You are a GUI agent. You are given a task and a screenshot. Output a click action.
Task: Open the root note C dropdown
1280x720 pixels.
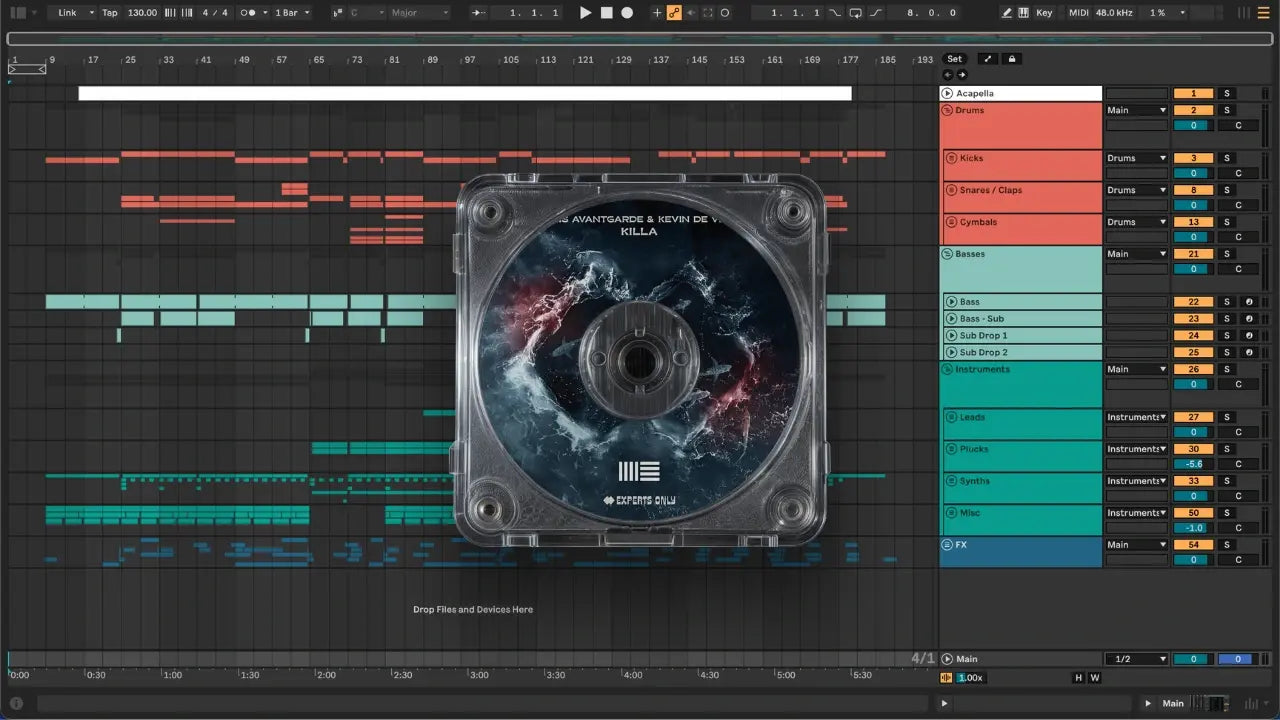[366, 13]
